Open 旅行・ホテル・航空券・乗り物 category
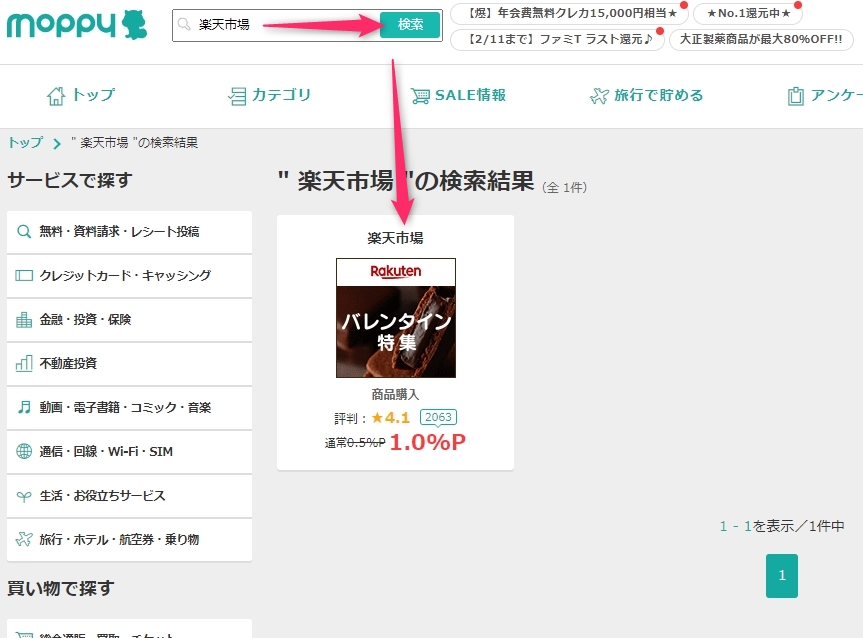The image size is (863, 638). pos(129,540)
